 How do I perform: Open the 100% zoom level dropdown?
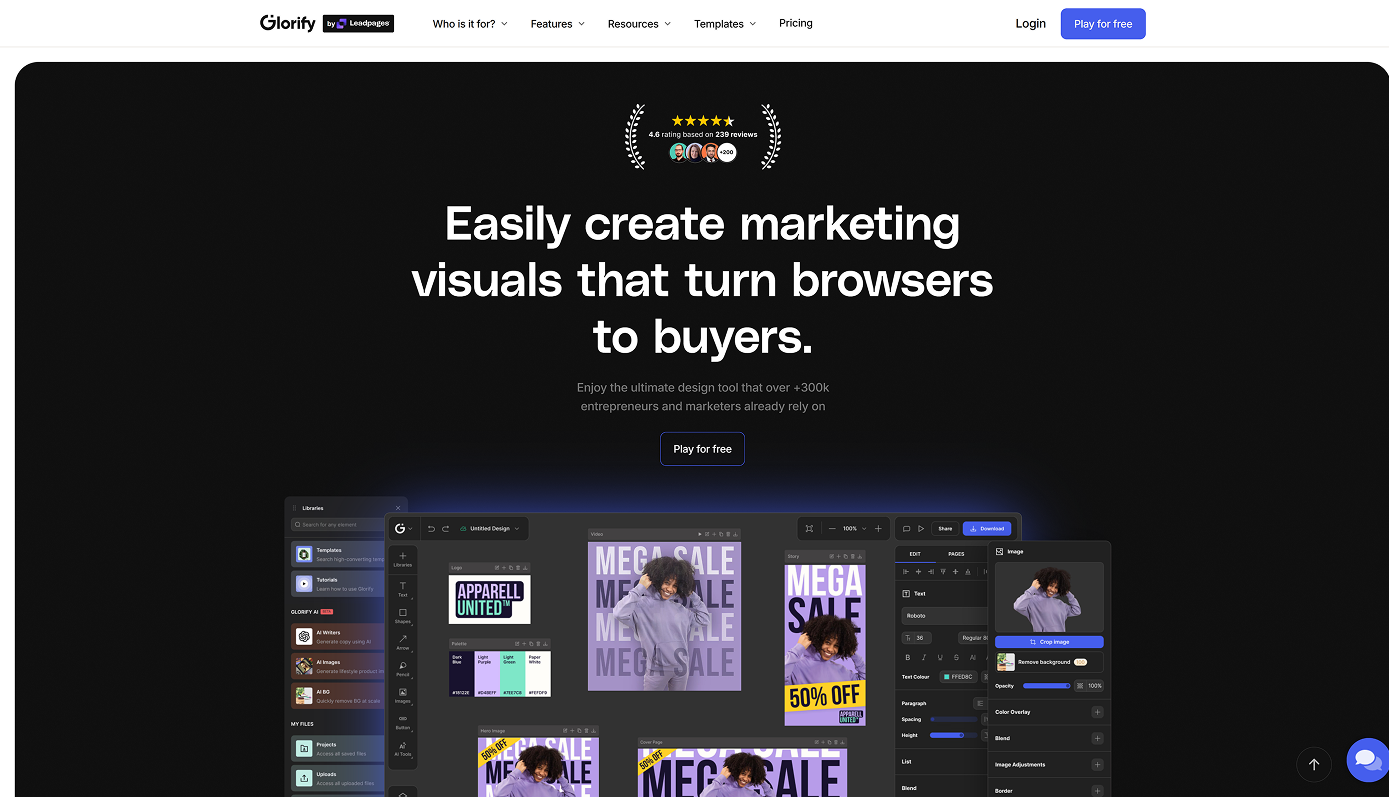[854, 528]
